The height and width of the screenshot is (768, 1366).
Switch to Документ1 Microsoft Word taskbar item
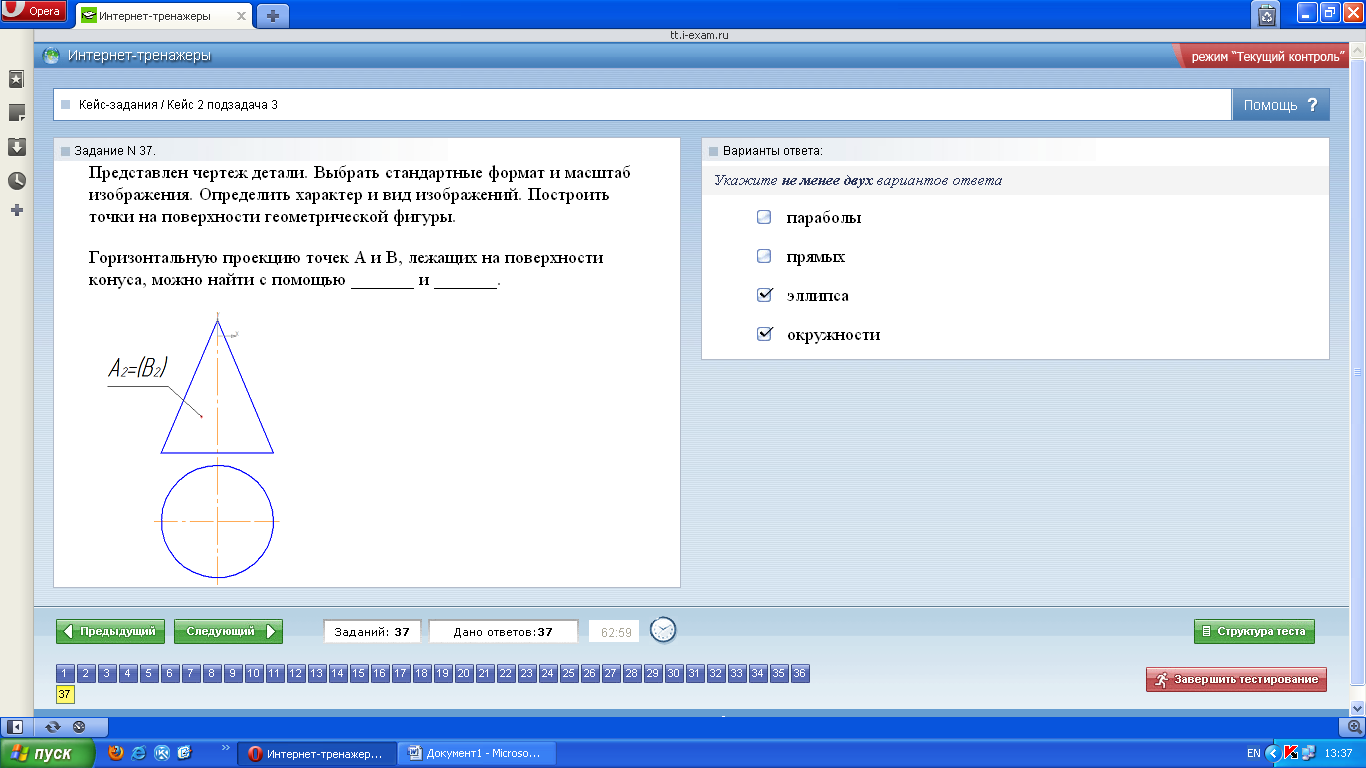[x=475, y=753]
